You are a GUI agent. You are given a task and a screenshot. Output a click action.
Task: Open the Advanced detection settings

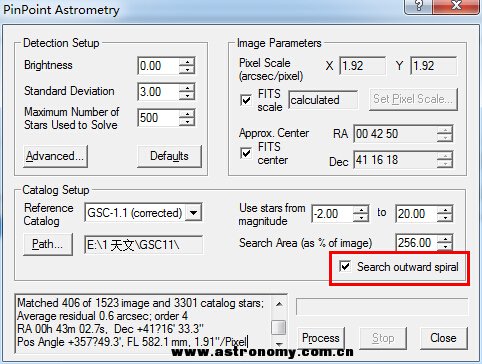click(x=55, y=156)
